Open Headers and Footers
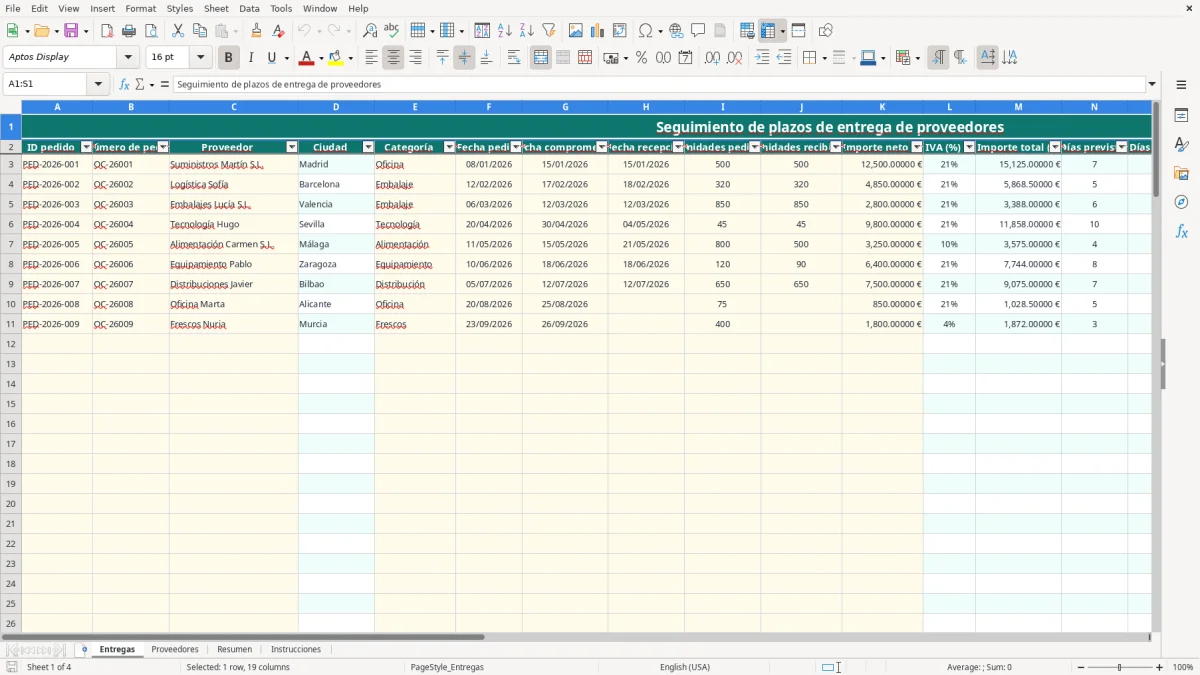This screenshot has width=1200, height=675. tap(720, 31)
